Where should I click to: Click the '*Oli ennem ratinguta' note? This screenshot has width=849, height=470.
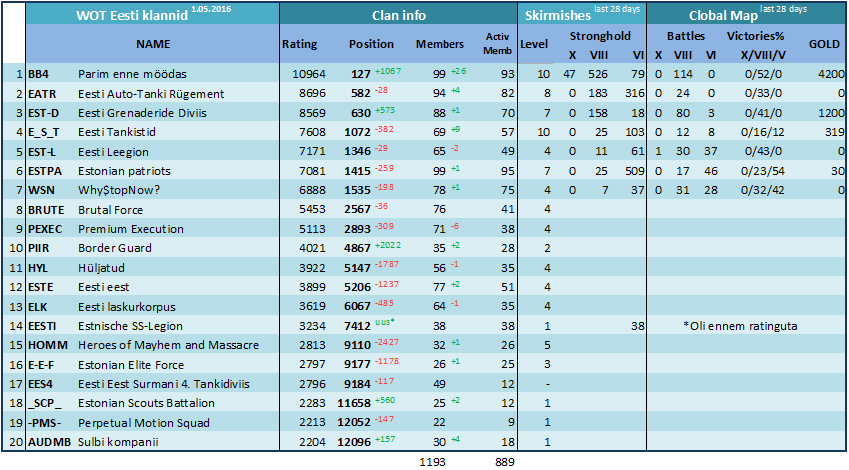point(741,326)
